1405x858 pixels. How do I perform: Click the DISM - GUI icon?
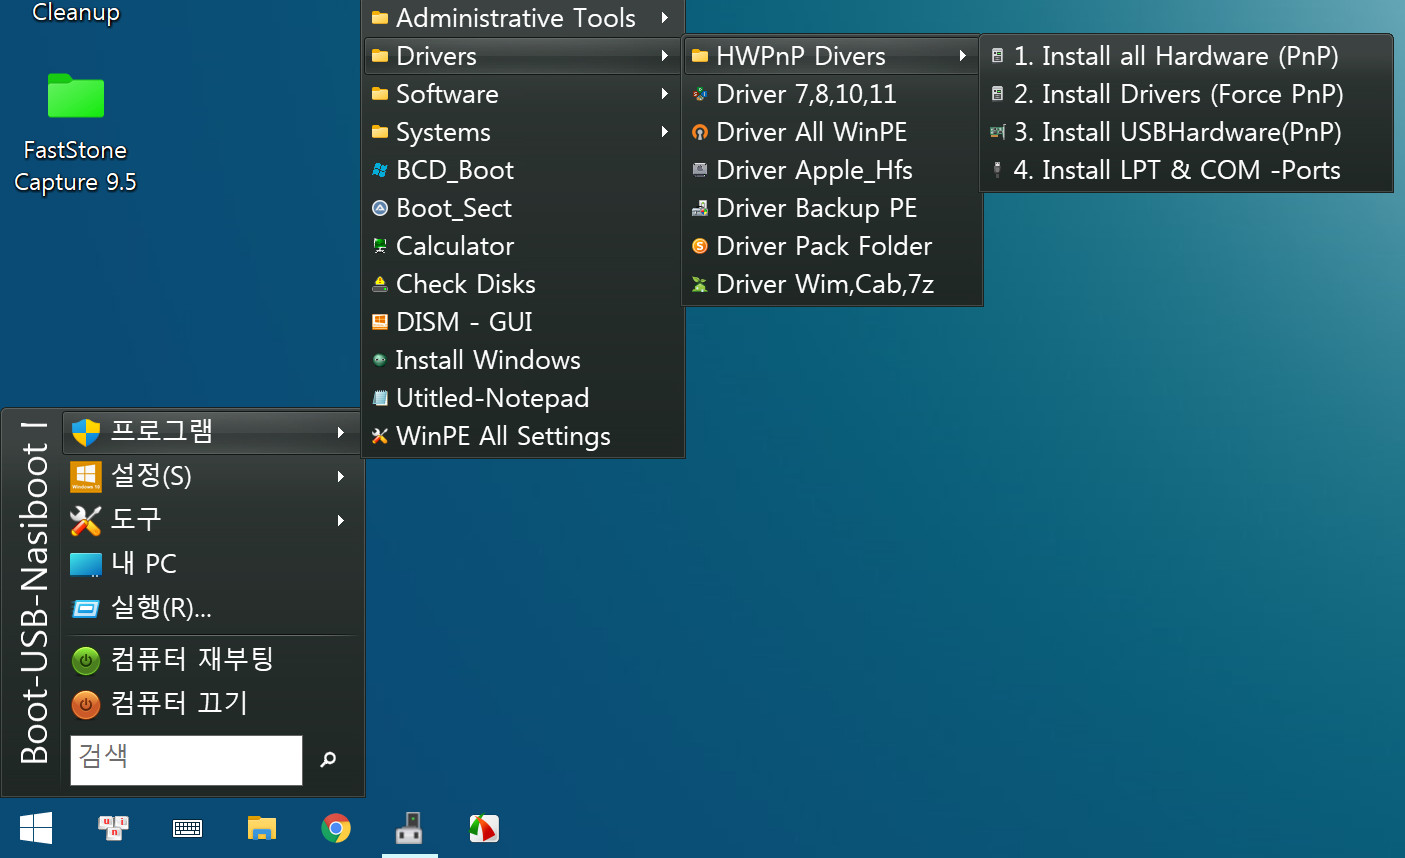[x=380, y=322]
